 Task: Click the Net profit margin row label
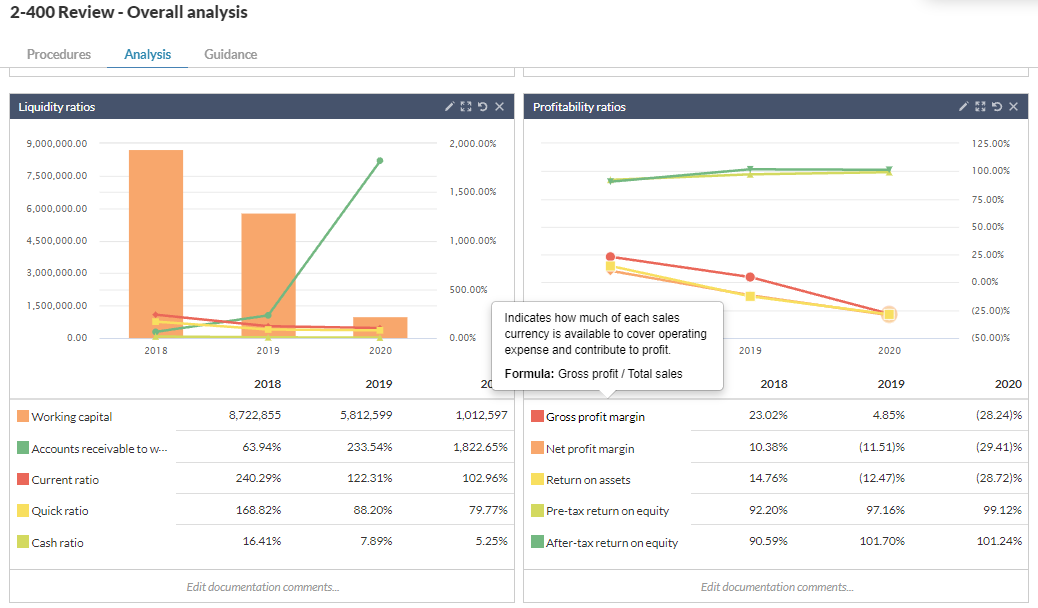tap(590, 449)
